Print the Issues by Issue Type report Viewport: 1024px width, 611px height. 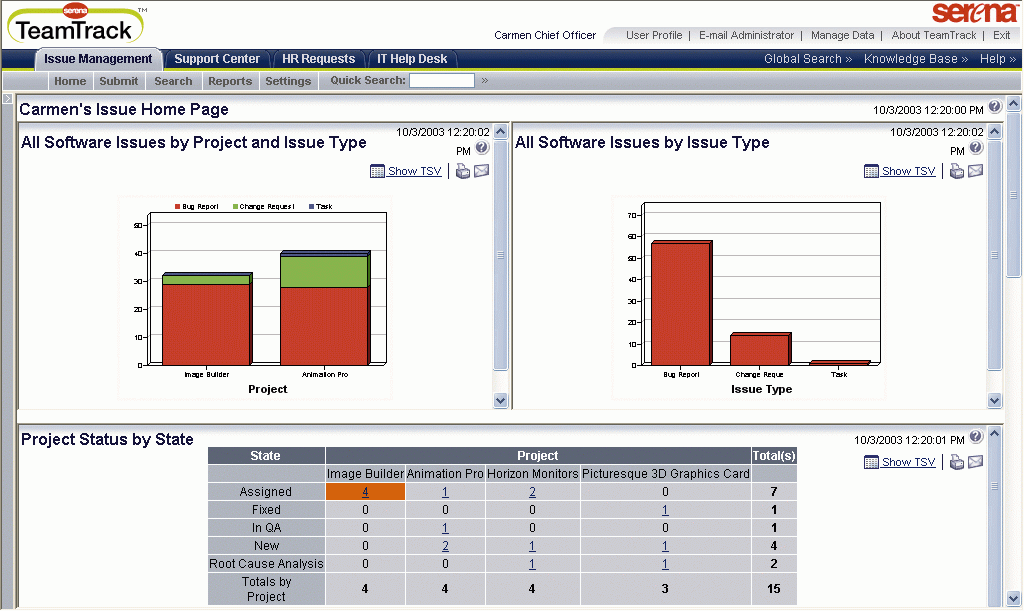(957, 171)
